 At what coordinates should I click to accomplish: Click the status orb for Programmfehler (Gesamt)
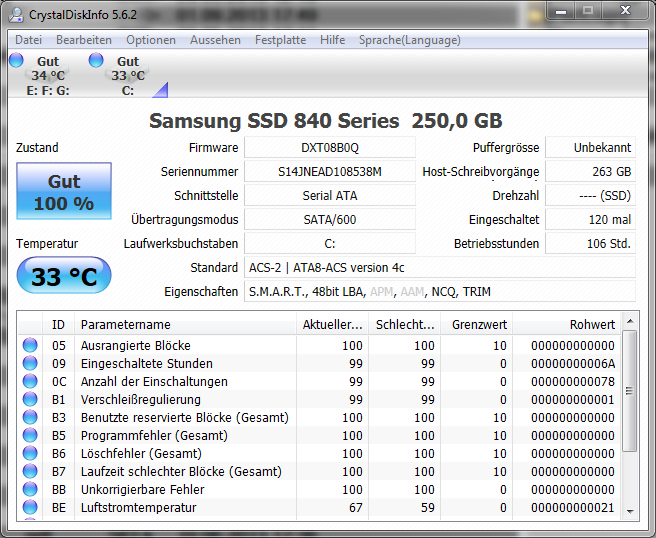[30, 436]
